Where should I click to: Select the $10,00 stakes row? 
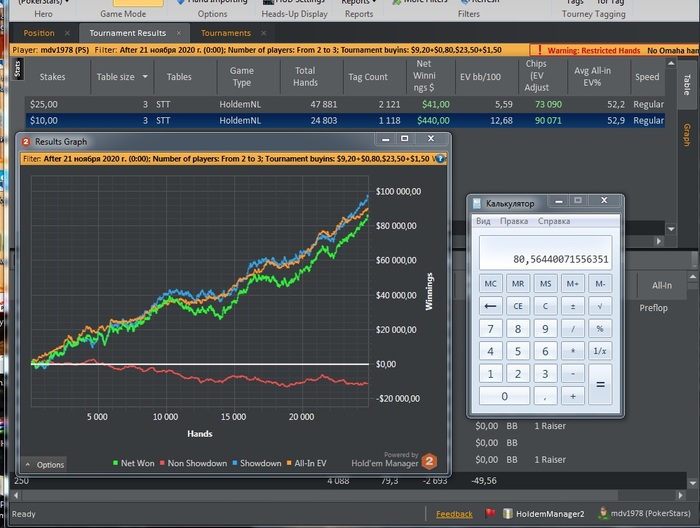345,121
